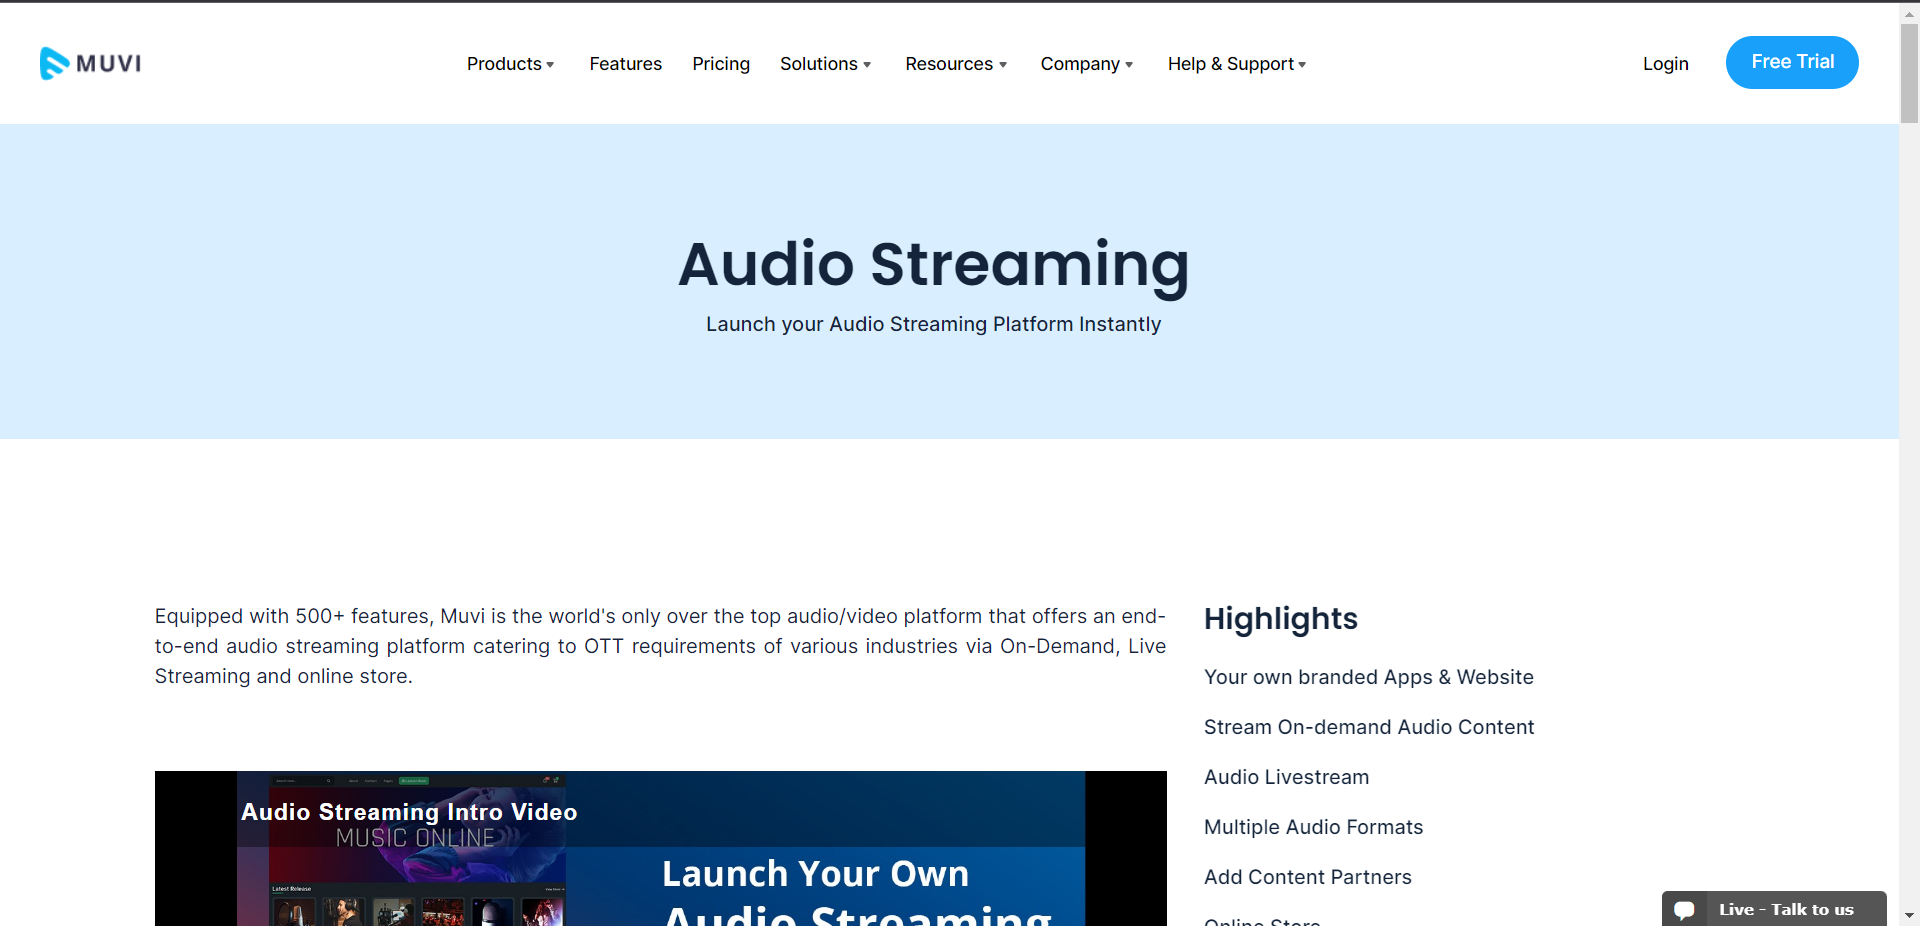This screenshot has height=926, width=1920.
Task: Open the Pricing page
Action: click(x=721, y=64)
